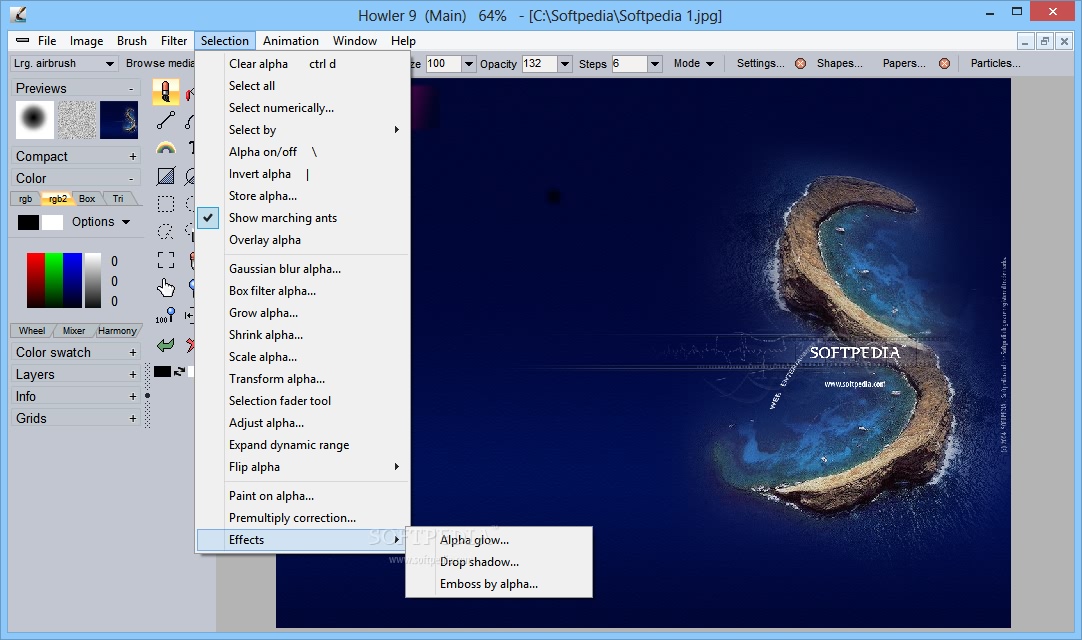This screenshot has width=1082, height=640.
Task: Click the 100% zoom pin tool
Action: coord(166,316)
